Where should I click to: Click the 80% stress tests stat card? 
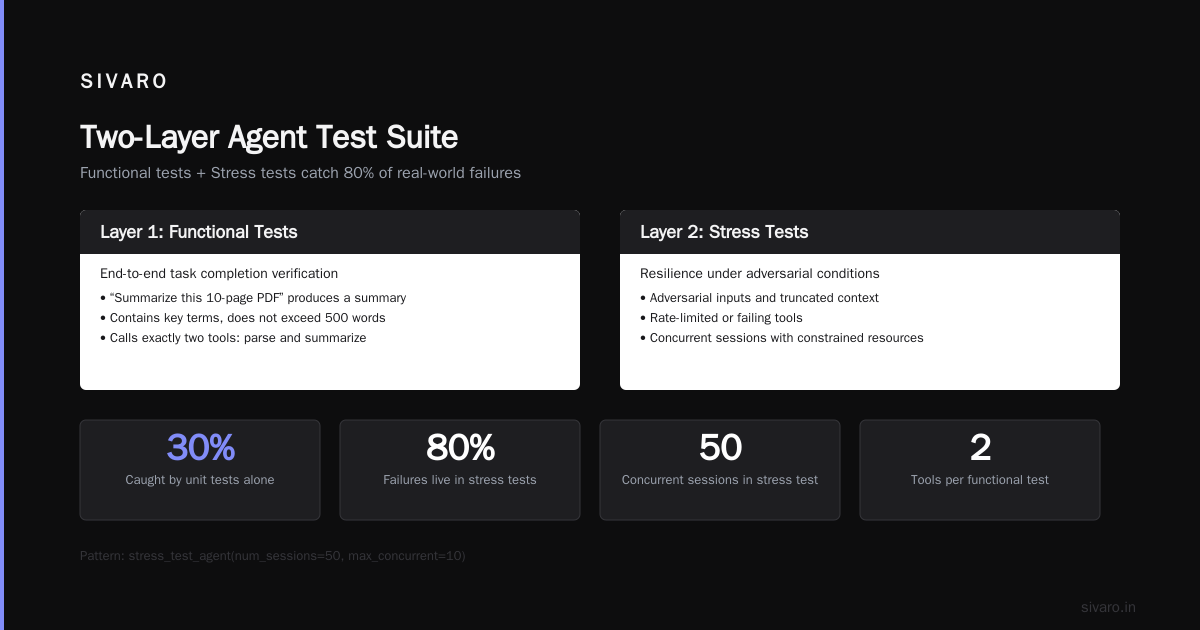click(x=460, y=470)
